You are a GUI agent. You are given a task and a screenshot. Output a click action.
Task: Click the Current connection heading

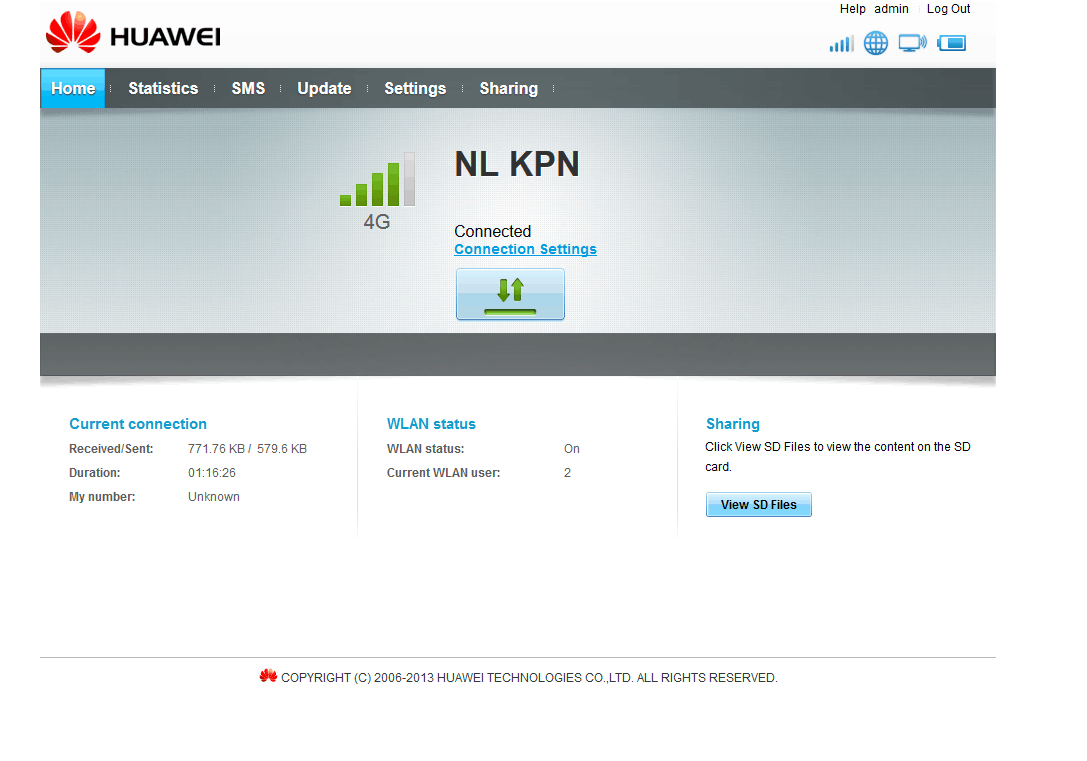coord(138,423)
